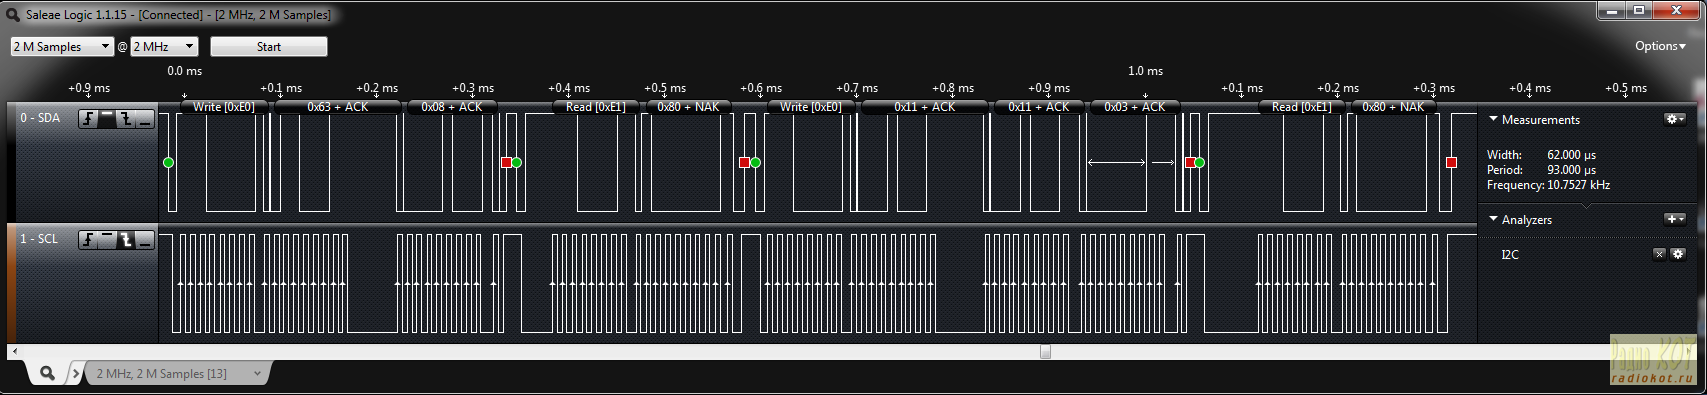Image resolution: width=1707 pixels, height=395 pixels.
Task: Open the Measurements gear settings
Action: coord(1674,119)
